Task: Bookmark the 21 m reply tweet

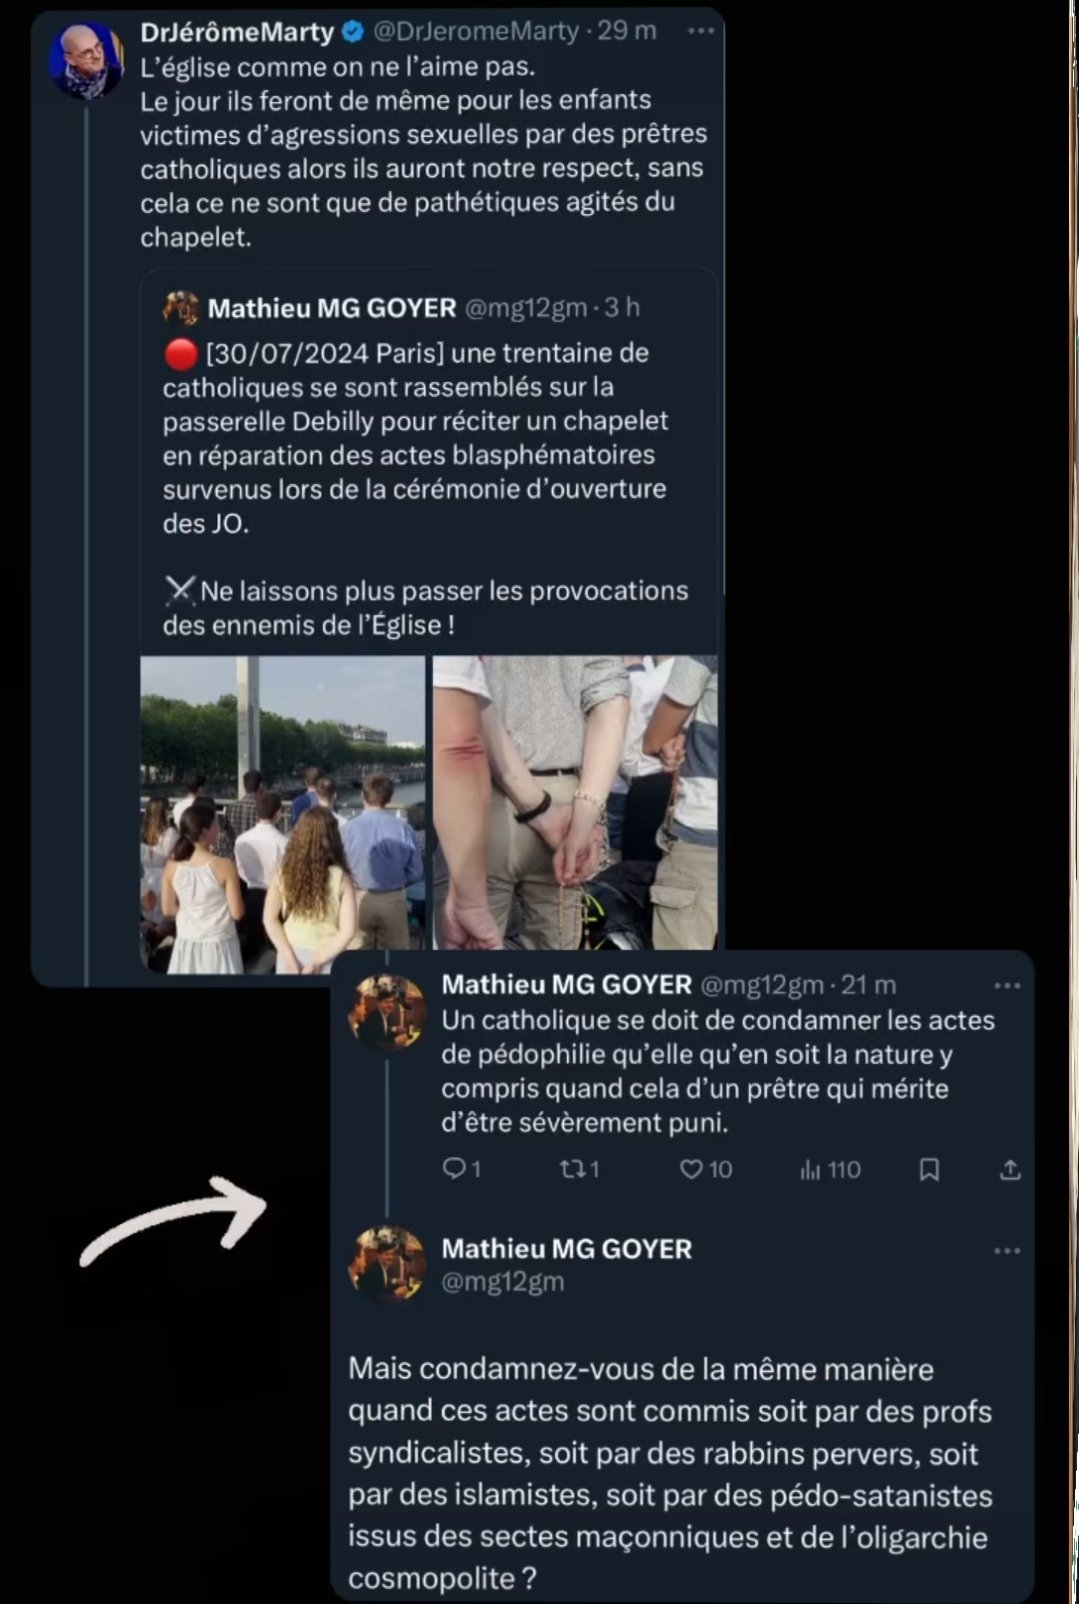Action: (x=929, y=1169)
